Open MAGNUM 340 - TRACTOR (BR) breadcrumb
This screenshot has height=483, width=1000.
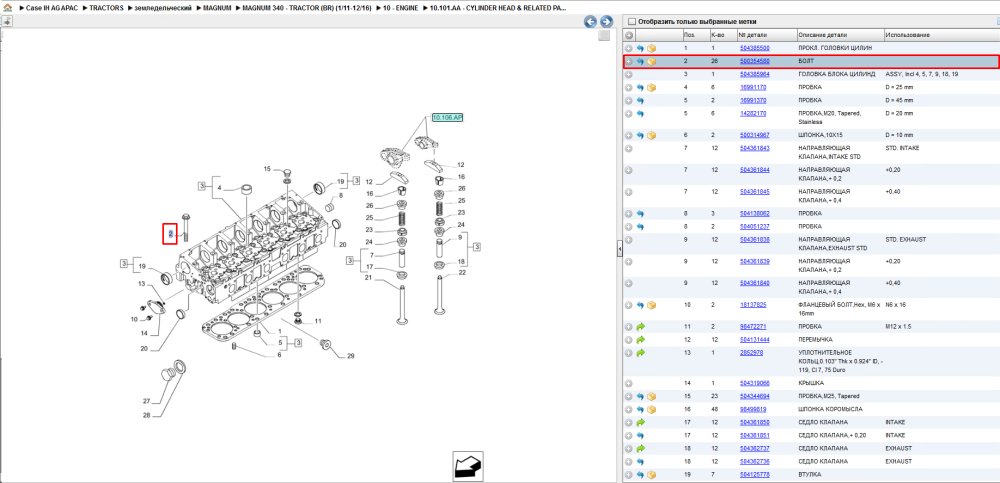(306, 8)
